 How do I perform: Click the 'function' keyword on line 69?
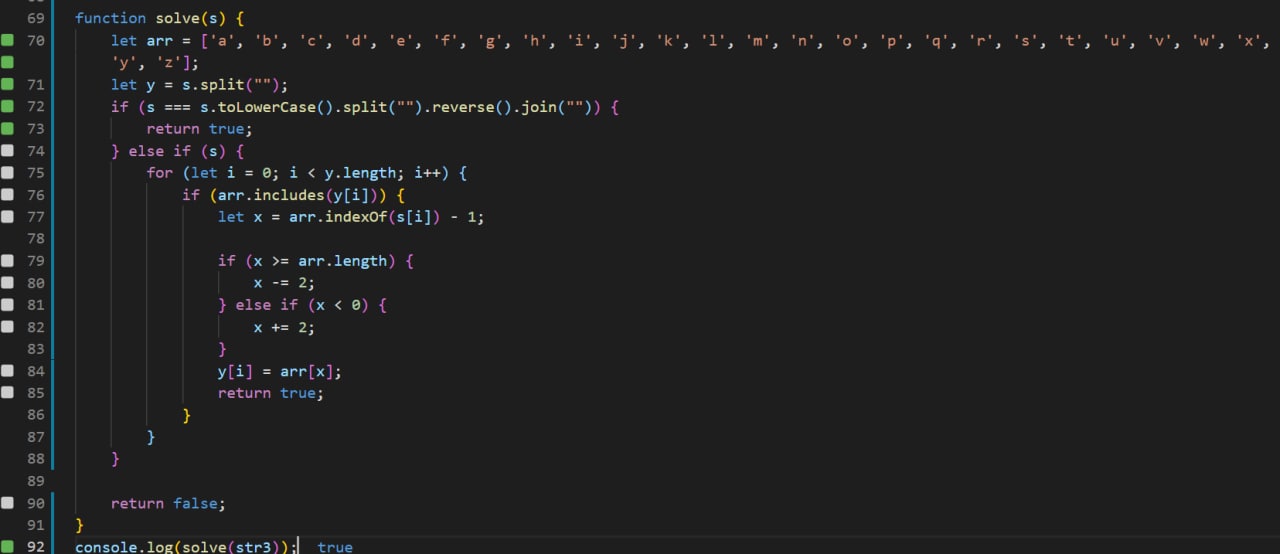coord(111,19)
